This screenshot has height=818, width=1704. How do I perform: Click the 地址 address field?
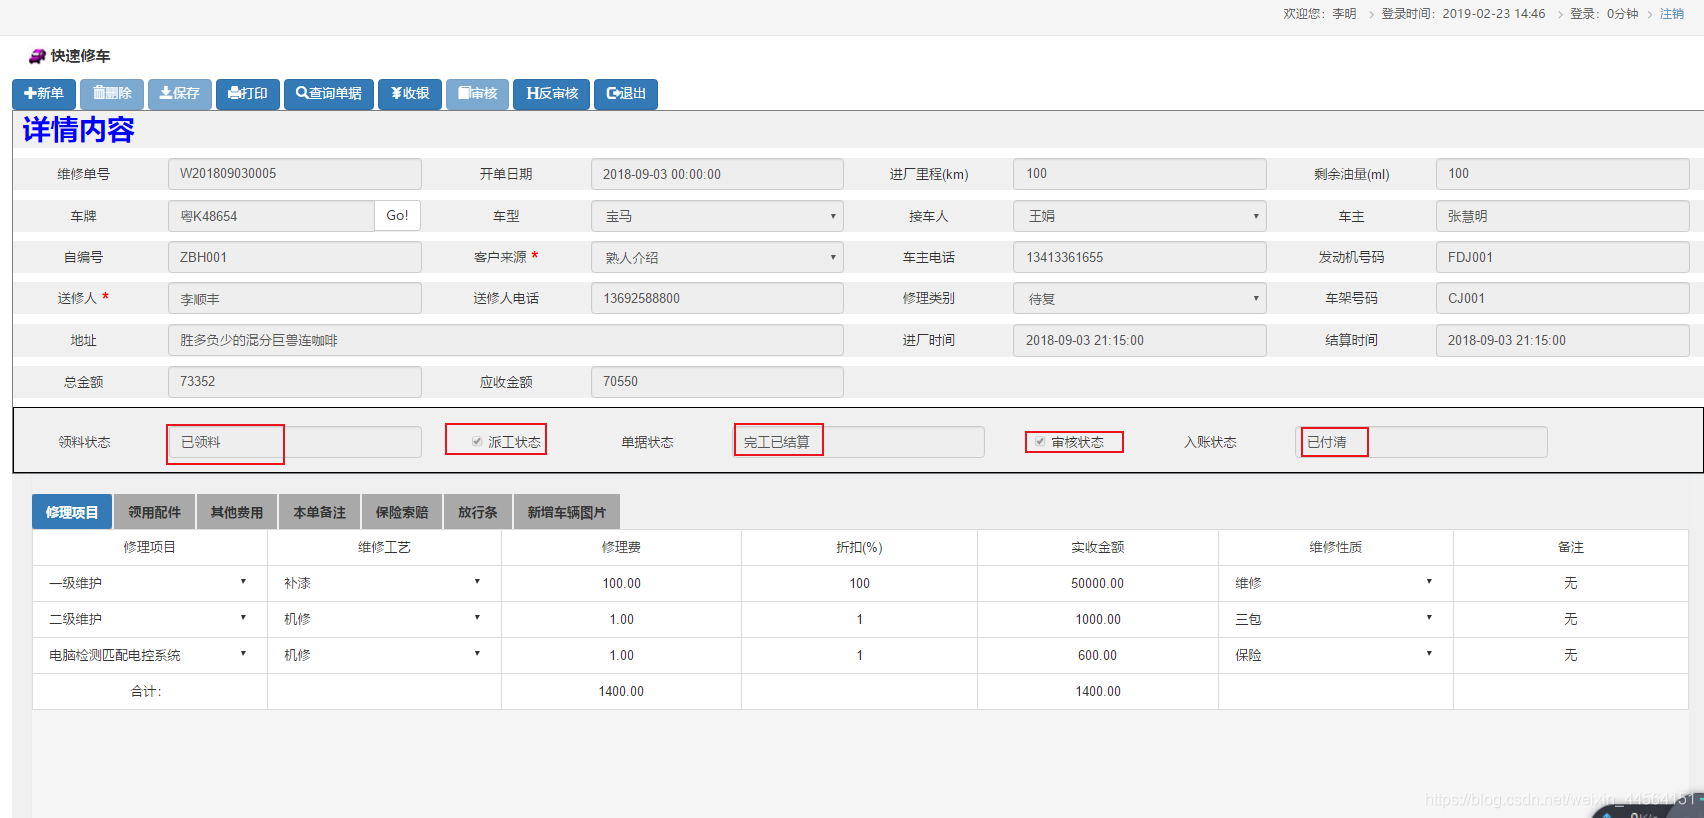pyautogui.click(x=506, y=340)
